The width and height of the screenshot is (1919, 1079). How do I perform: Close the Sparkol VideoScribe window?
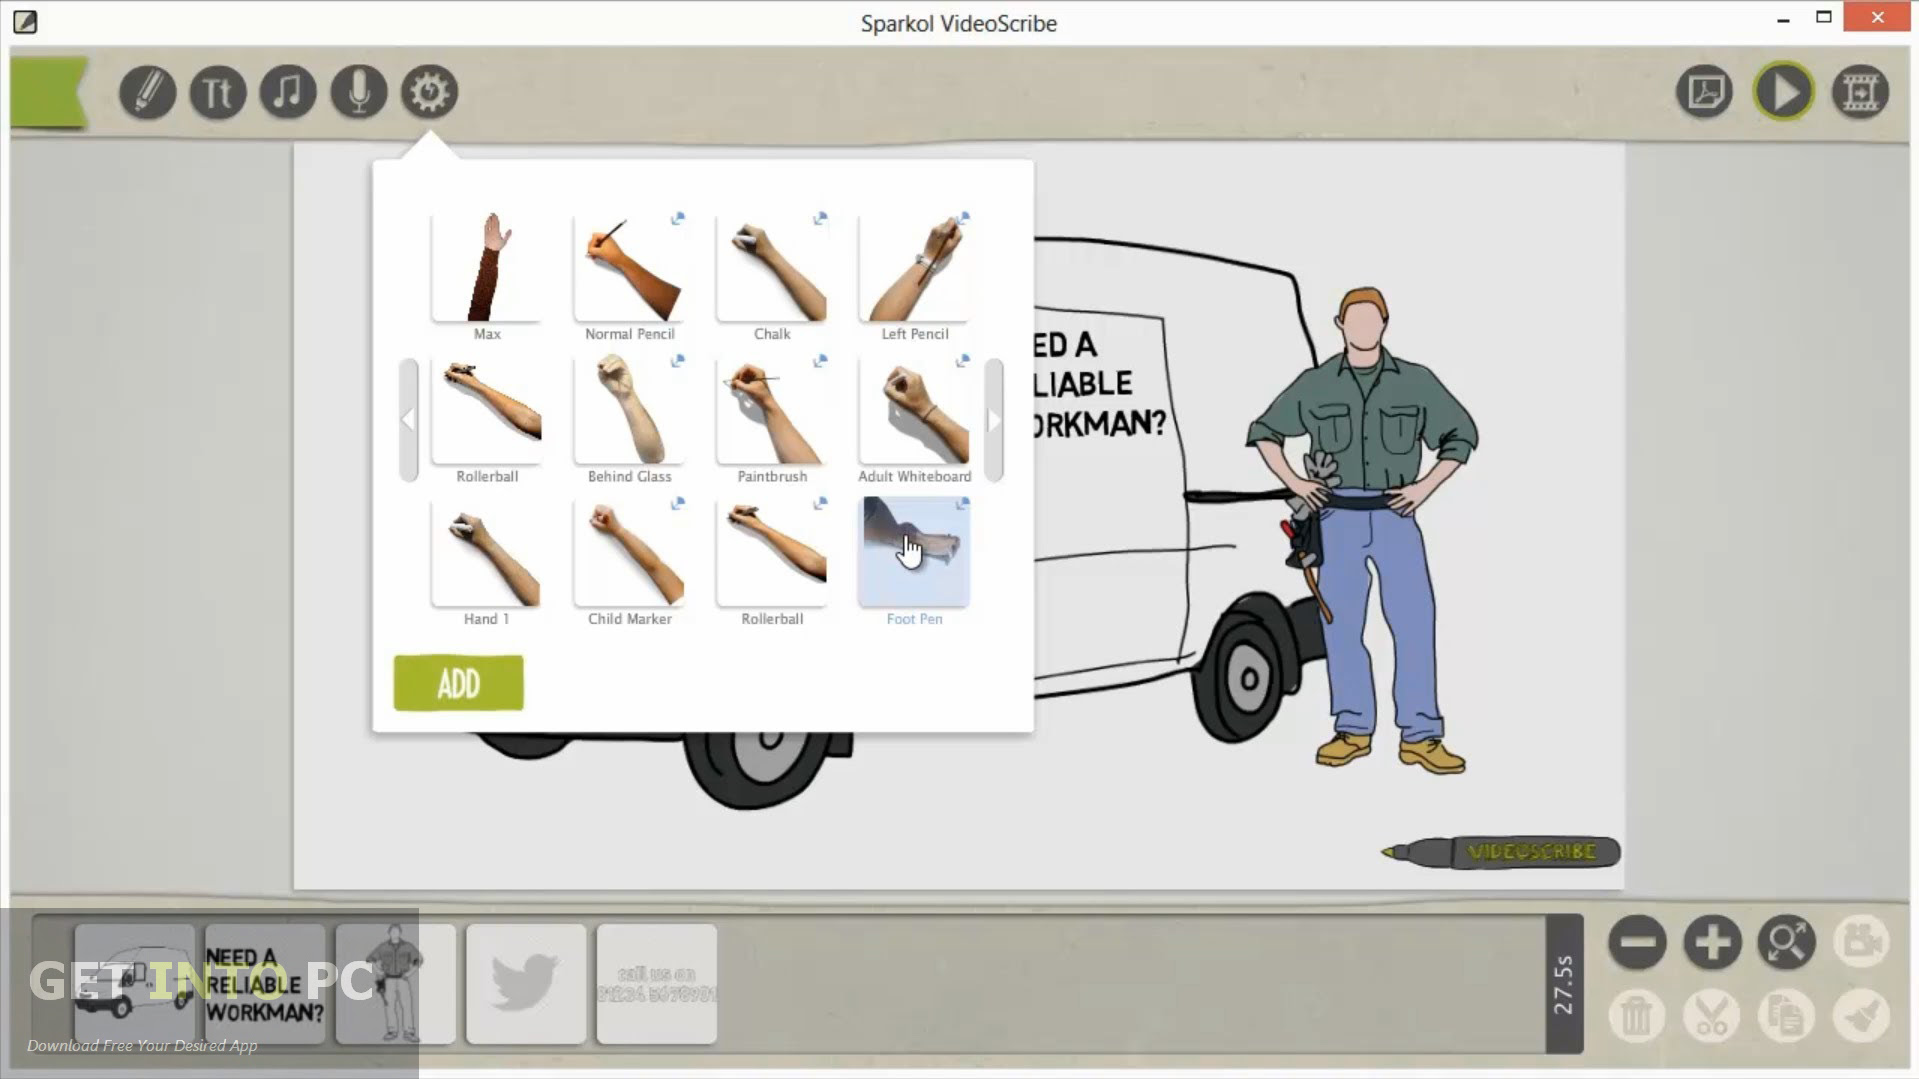coord(1877,17)
